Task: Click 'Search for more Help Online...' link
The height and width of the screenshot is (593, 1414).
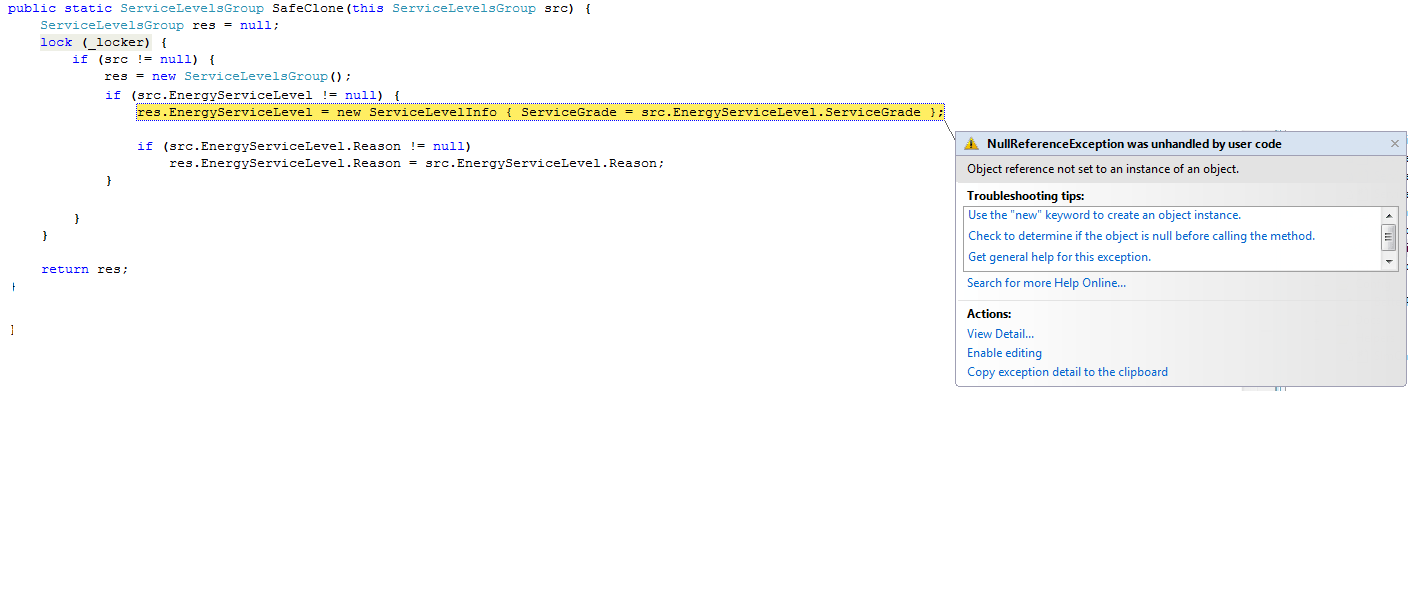Action: pyautogui.click(x=1046, y=283)
